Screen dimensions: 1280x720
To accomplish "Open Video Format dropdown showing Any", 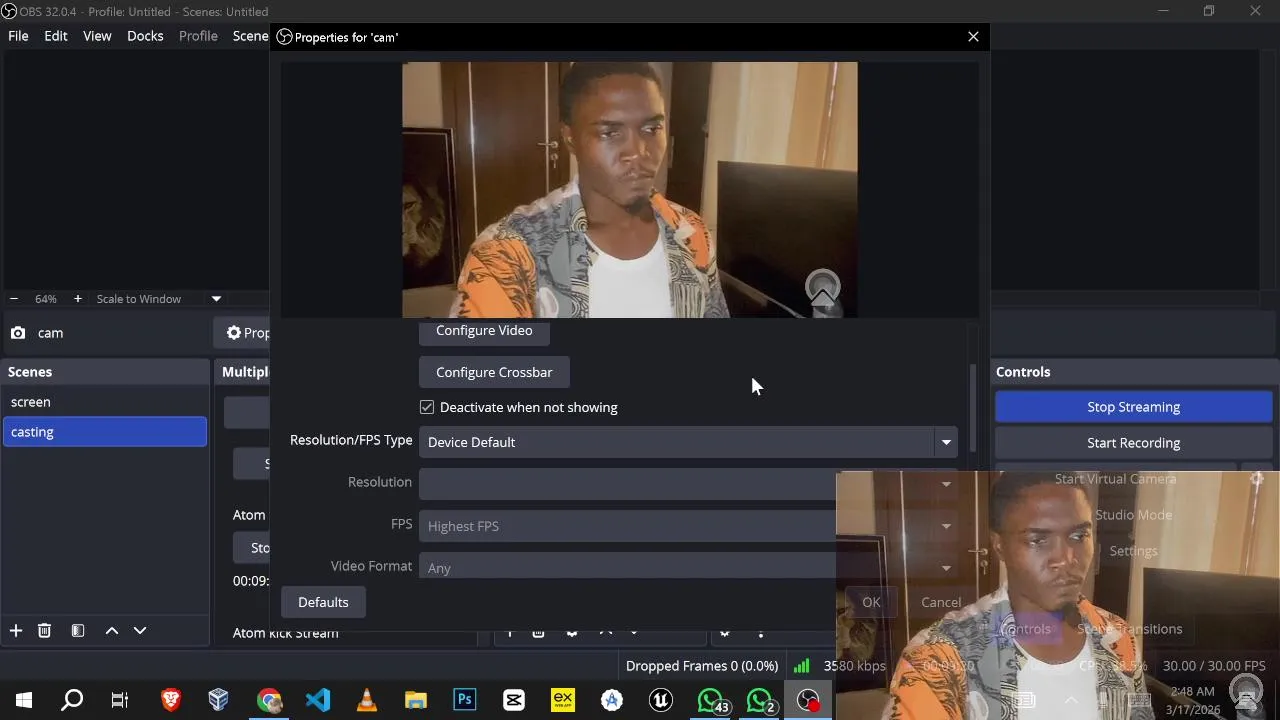I will pos(688,567).
